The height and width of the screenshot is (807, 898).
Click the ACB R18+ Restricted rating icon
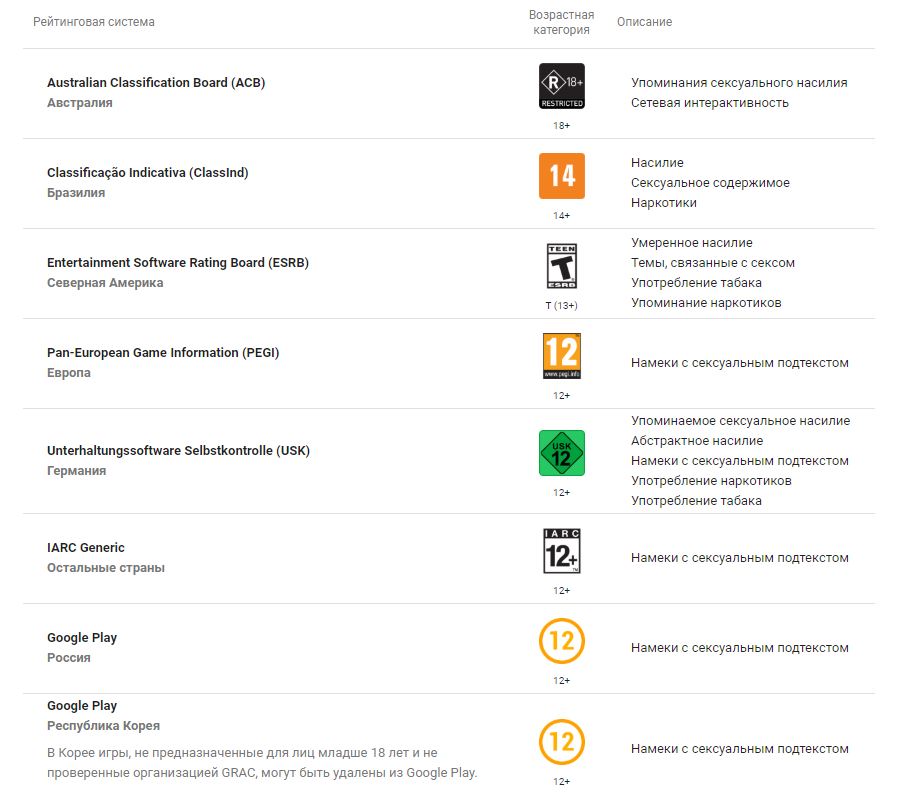click(561, 86)
